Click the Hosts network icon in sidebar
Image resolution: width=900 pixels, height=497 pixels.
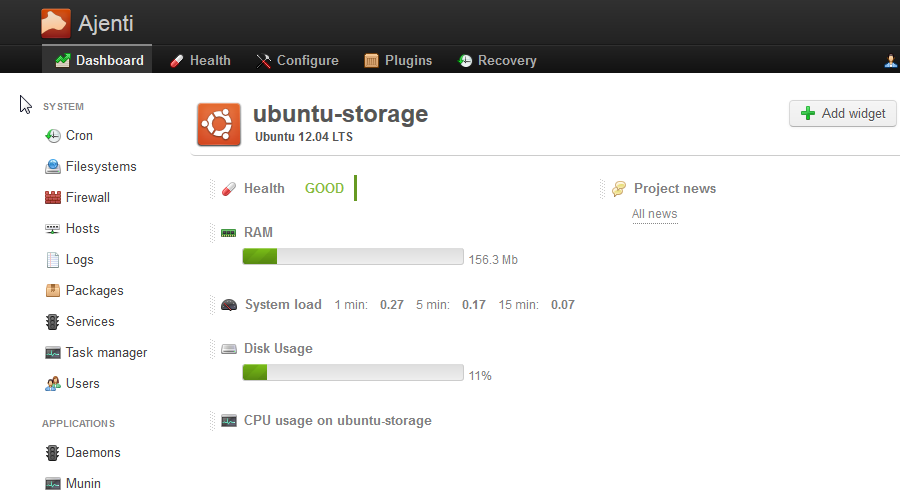pos(52,229)
